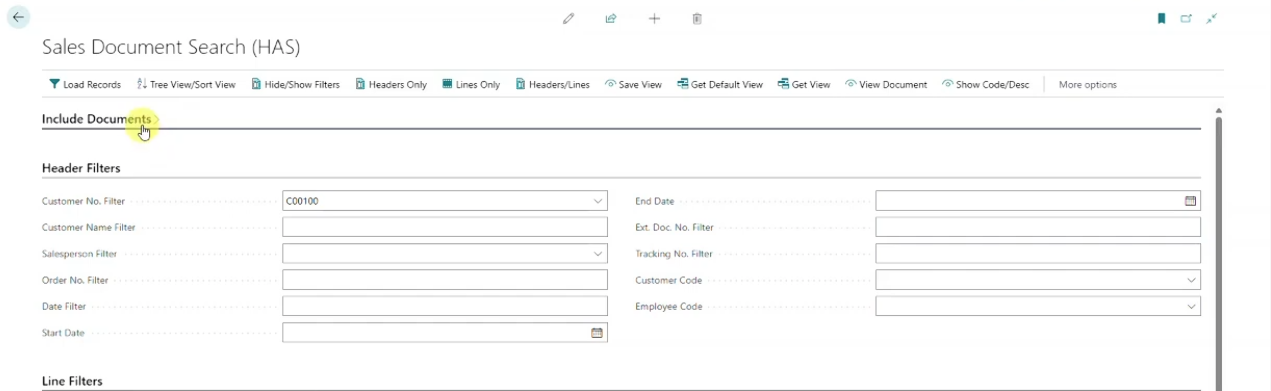Open More options menu
This screenshot has height=391, width=1271.
[1087, 84]
